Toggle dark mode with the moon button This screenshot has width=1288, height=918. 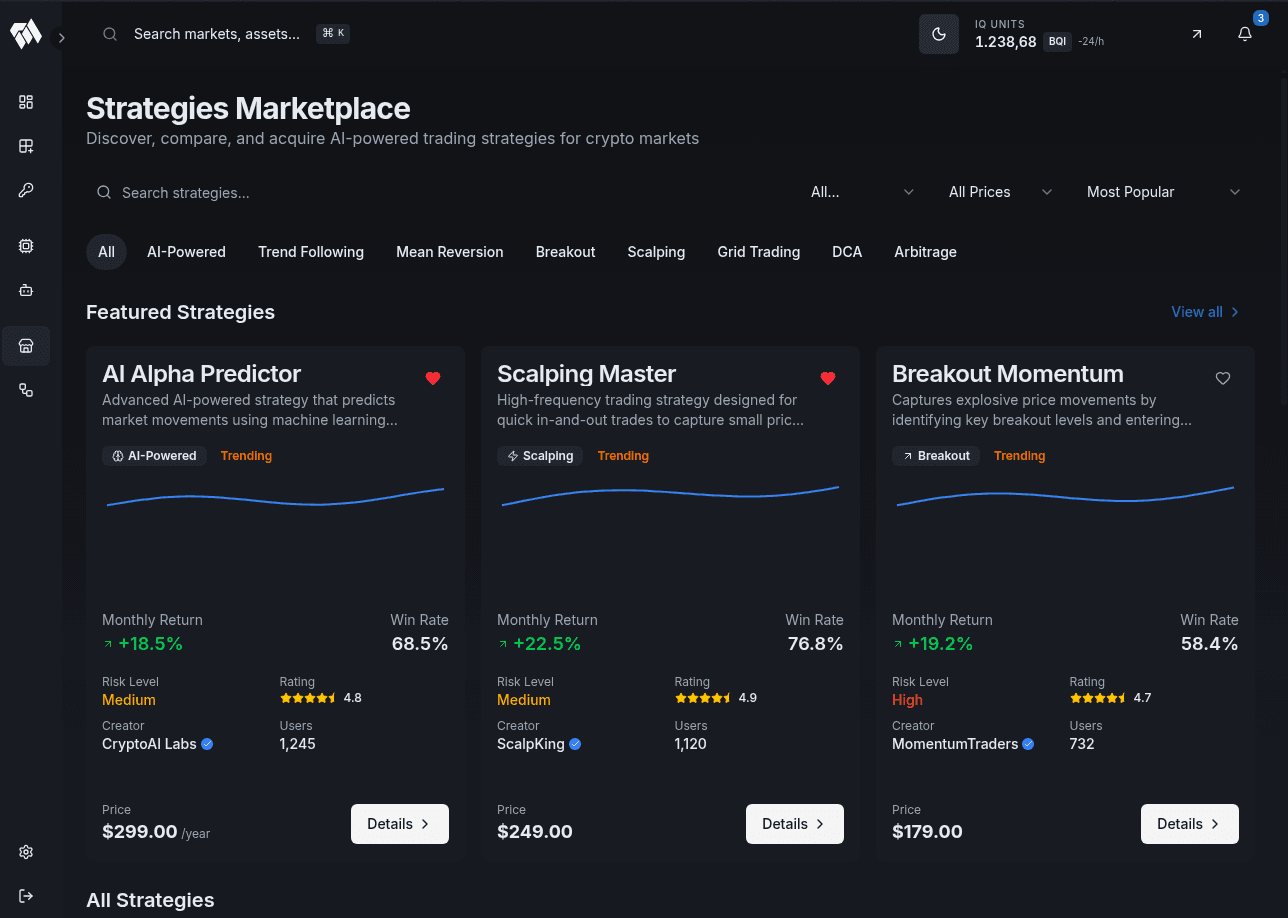pyautogui.click(x=939, y=33)
